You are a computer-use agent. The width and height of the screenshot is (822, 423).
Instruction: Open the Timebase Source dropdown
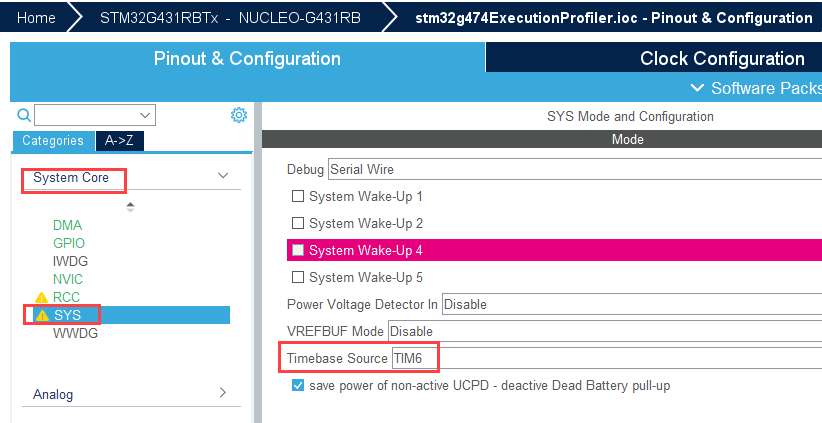point(600,358)
